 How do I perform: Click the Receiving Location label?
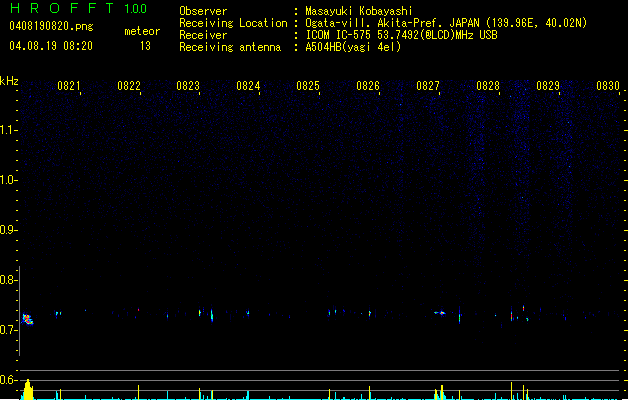[x=233, y=23]
